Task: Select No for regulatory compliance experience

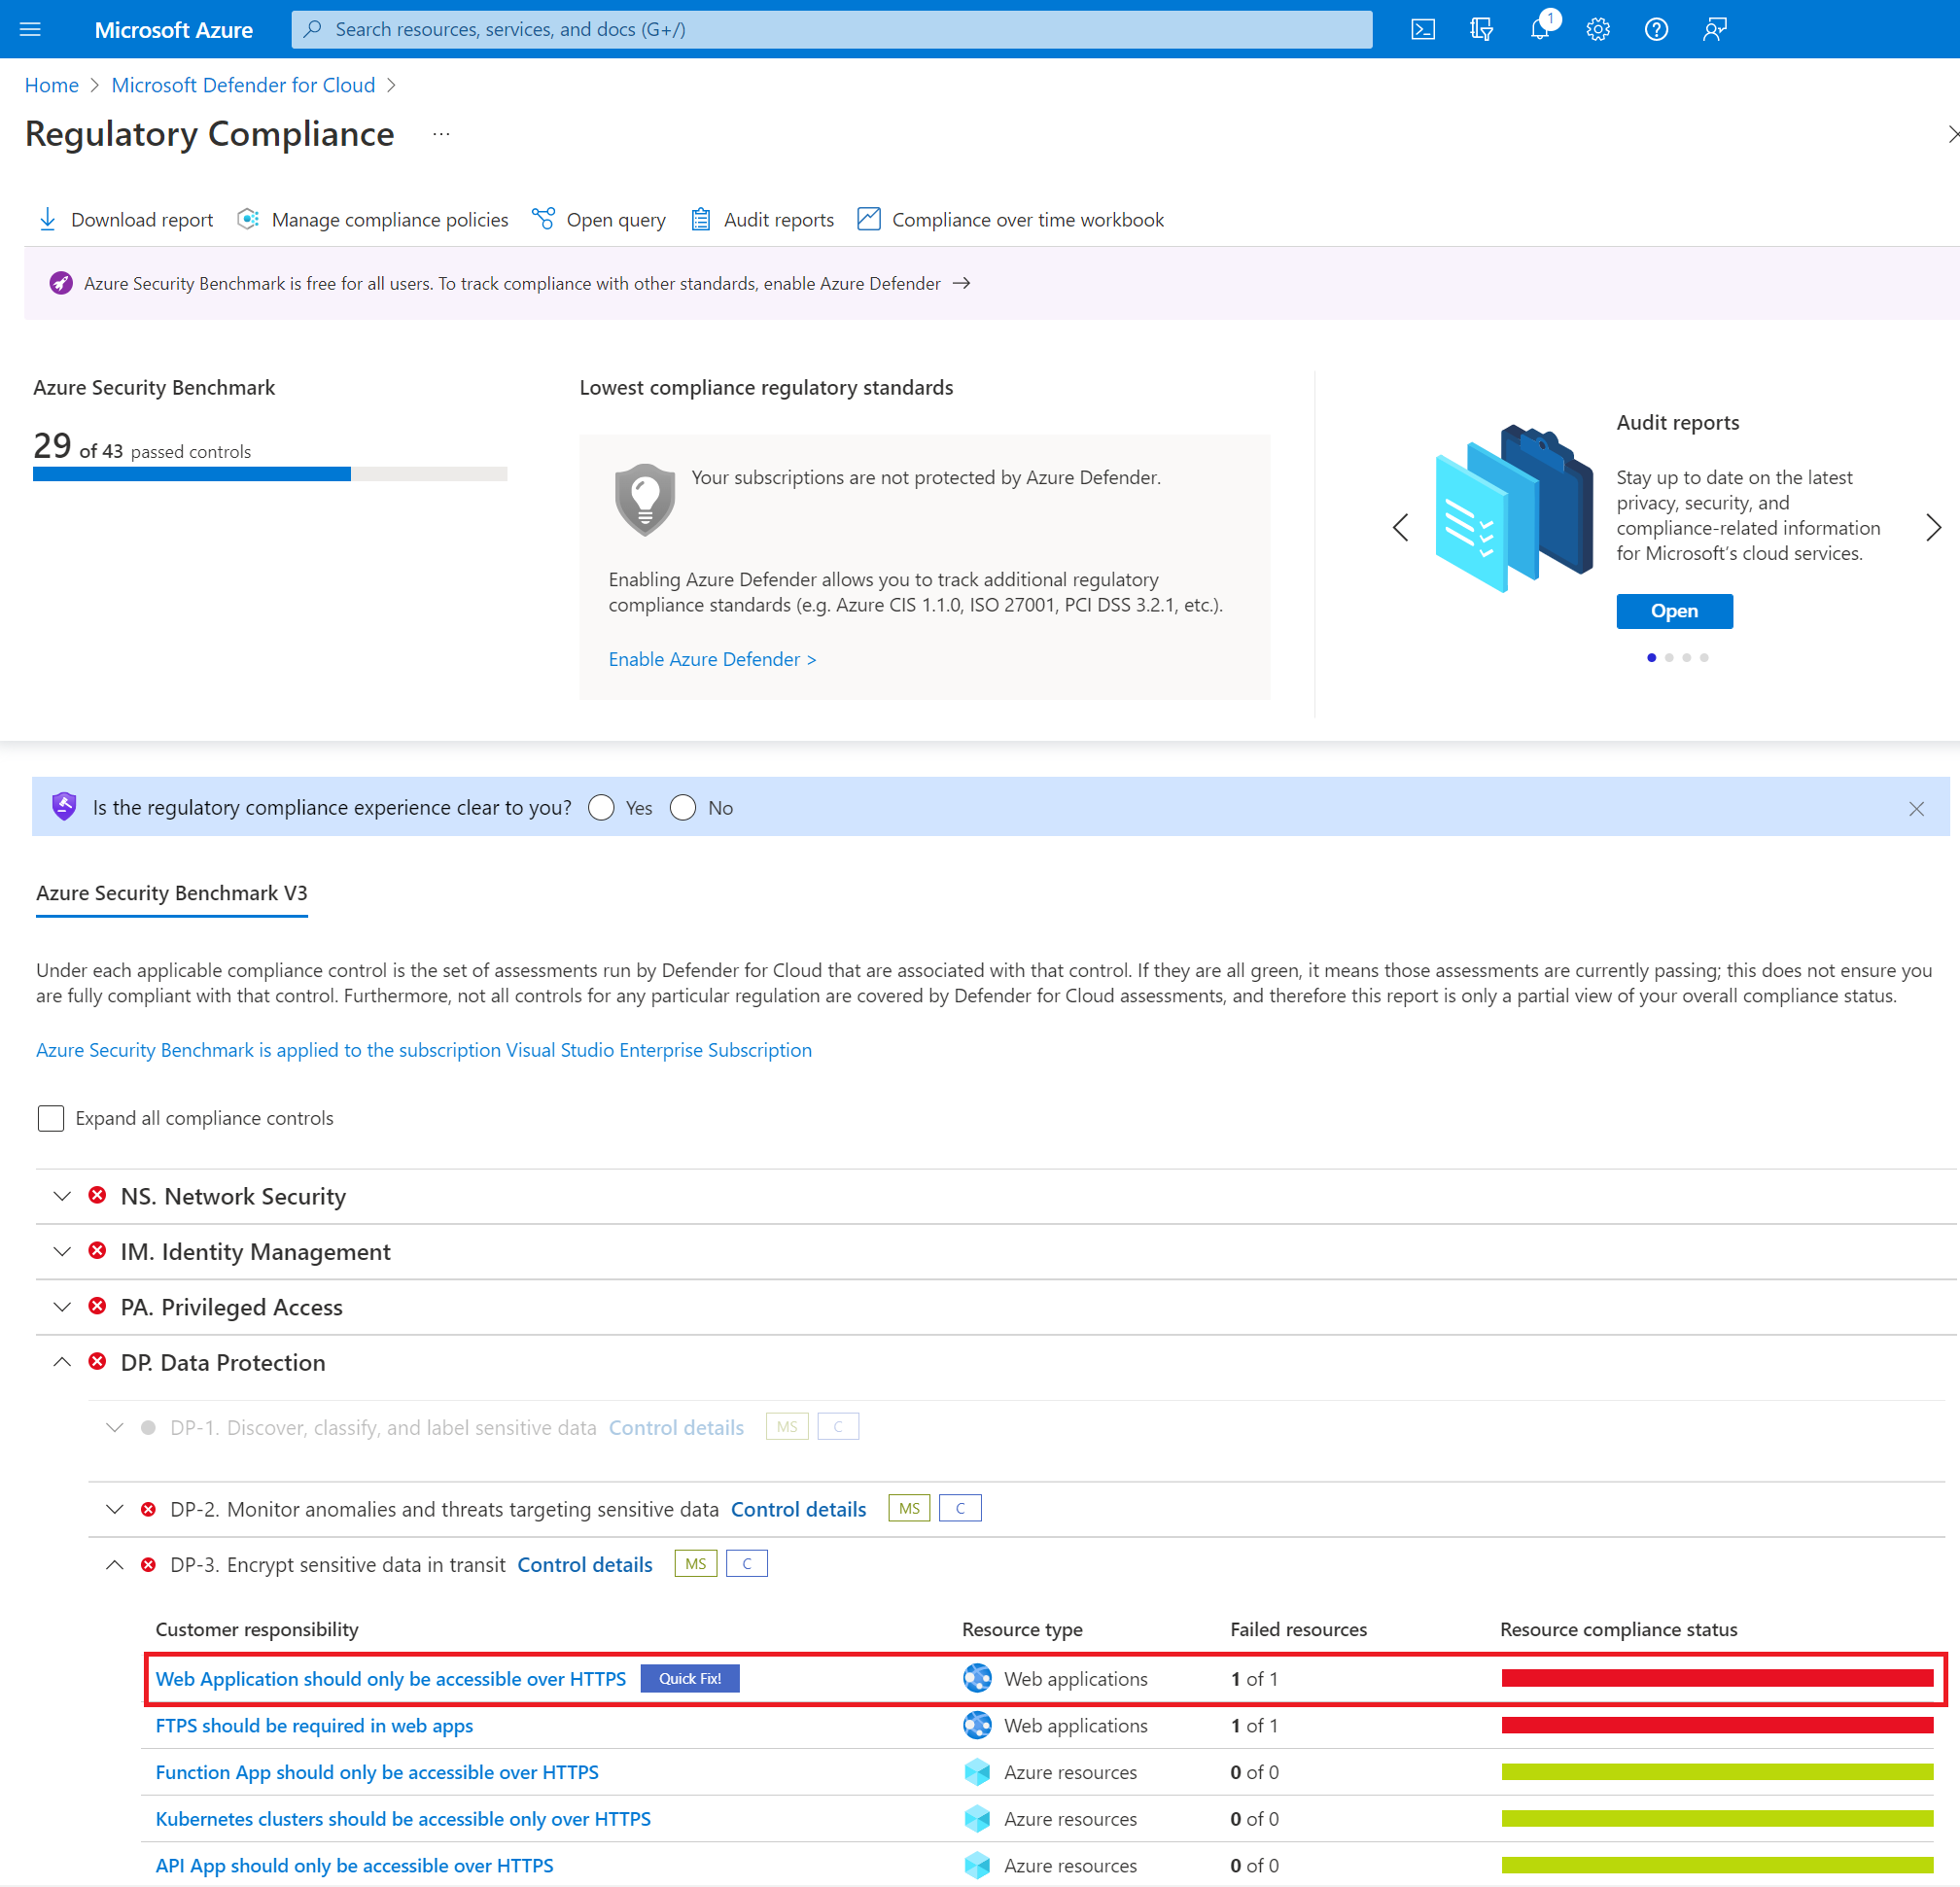Action: [683, 807]
